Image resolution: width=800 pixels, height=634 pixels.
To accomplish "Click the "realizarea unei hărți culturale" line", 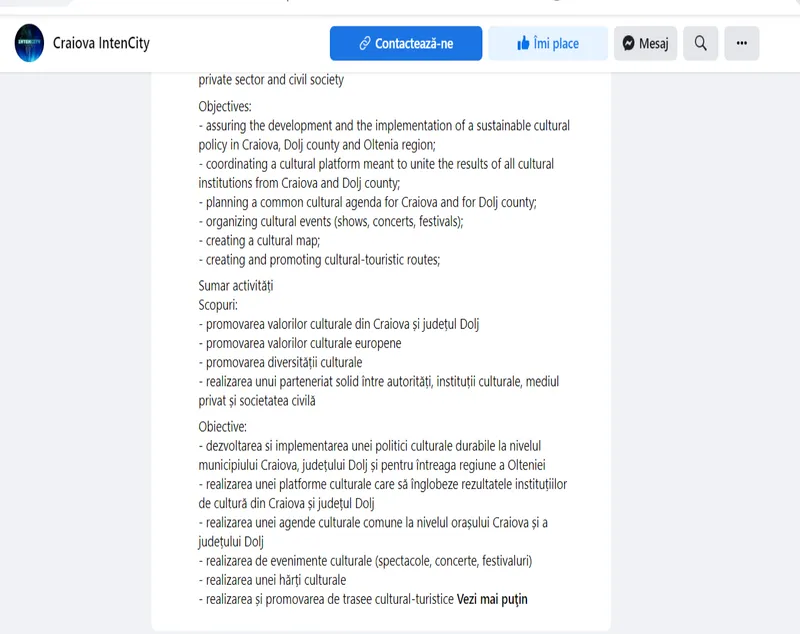I will pos(273,580).
